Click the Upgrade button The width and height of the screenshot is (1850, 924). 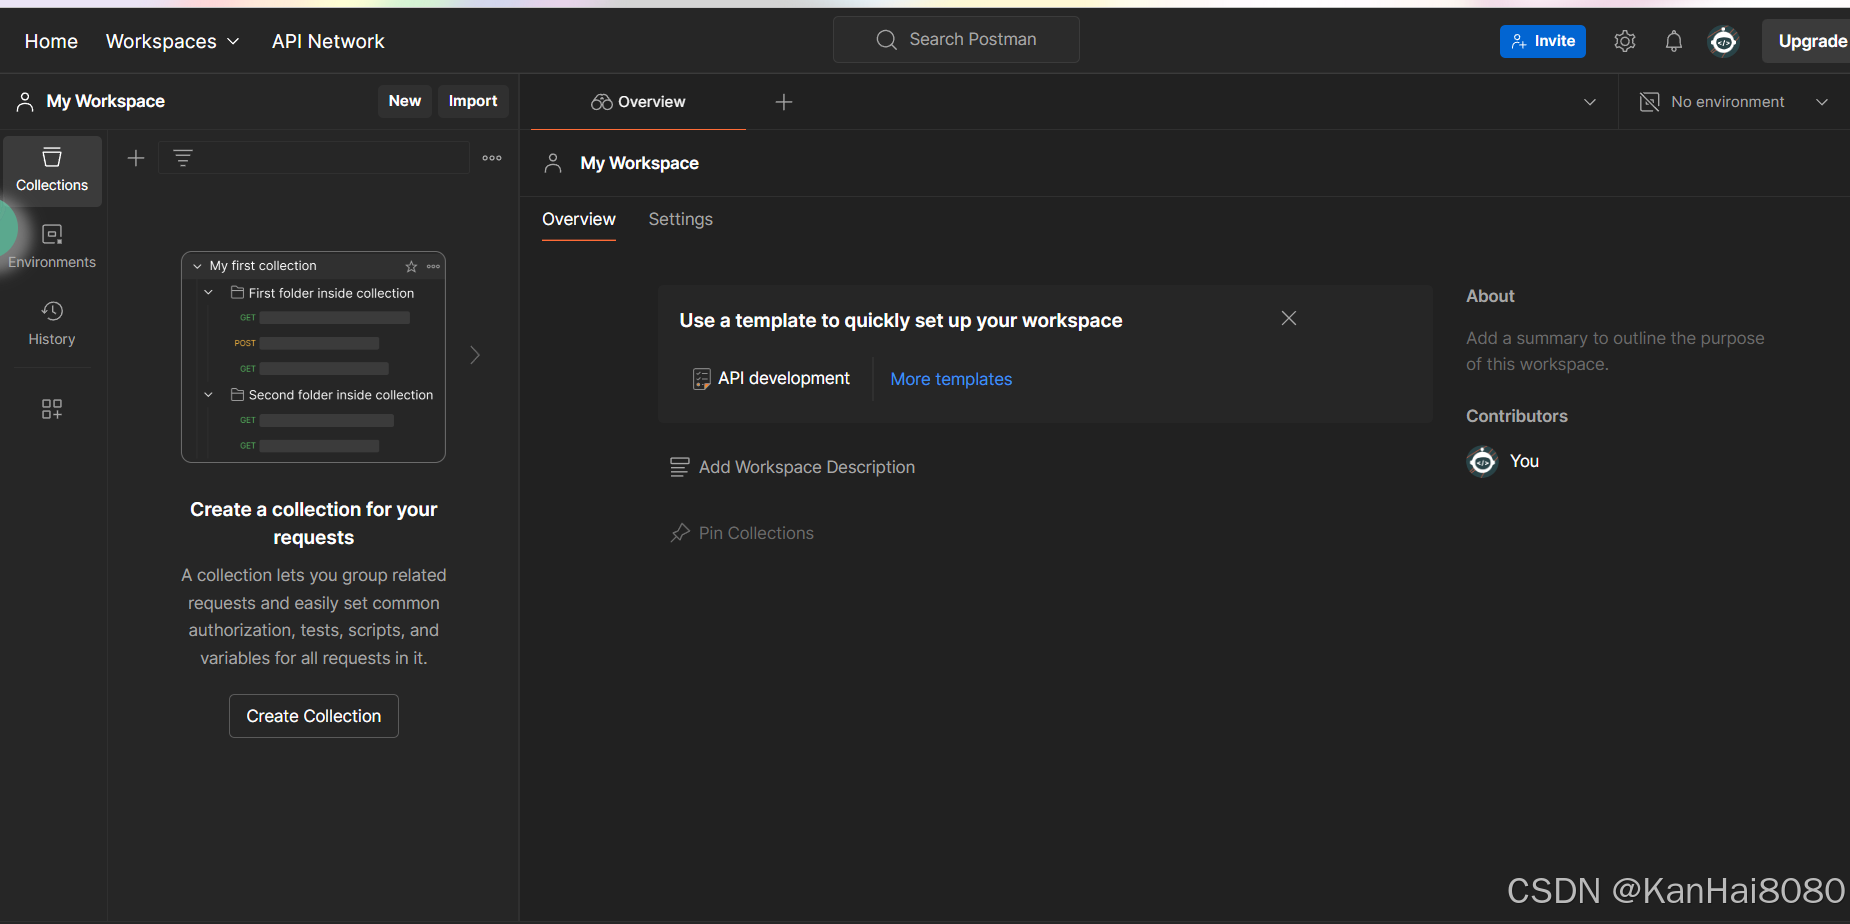pos(1807,41)
